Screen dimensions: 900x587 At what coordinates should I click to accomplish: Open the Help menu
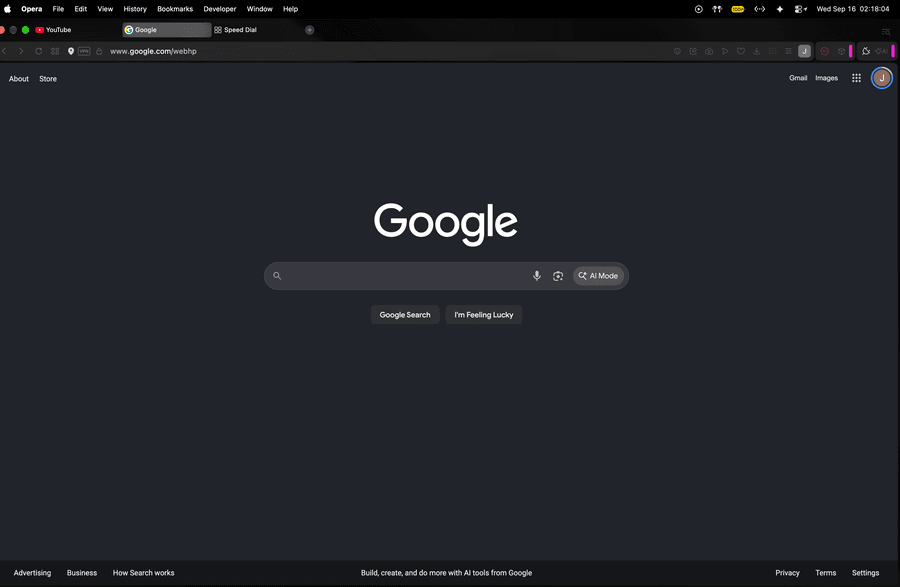[x=290, y=9]
